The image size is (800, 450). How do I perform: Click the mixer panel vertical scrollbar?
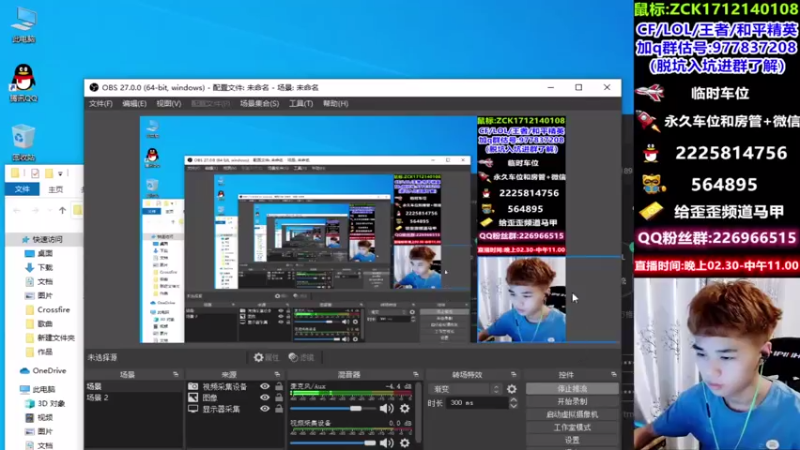(418, 412)
